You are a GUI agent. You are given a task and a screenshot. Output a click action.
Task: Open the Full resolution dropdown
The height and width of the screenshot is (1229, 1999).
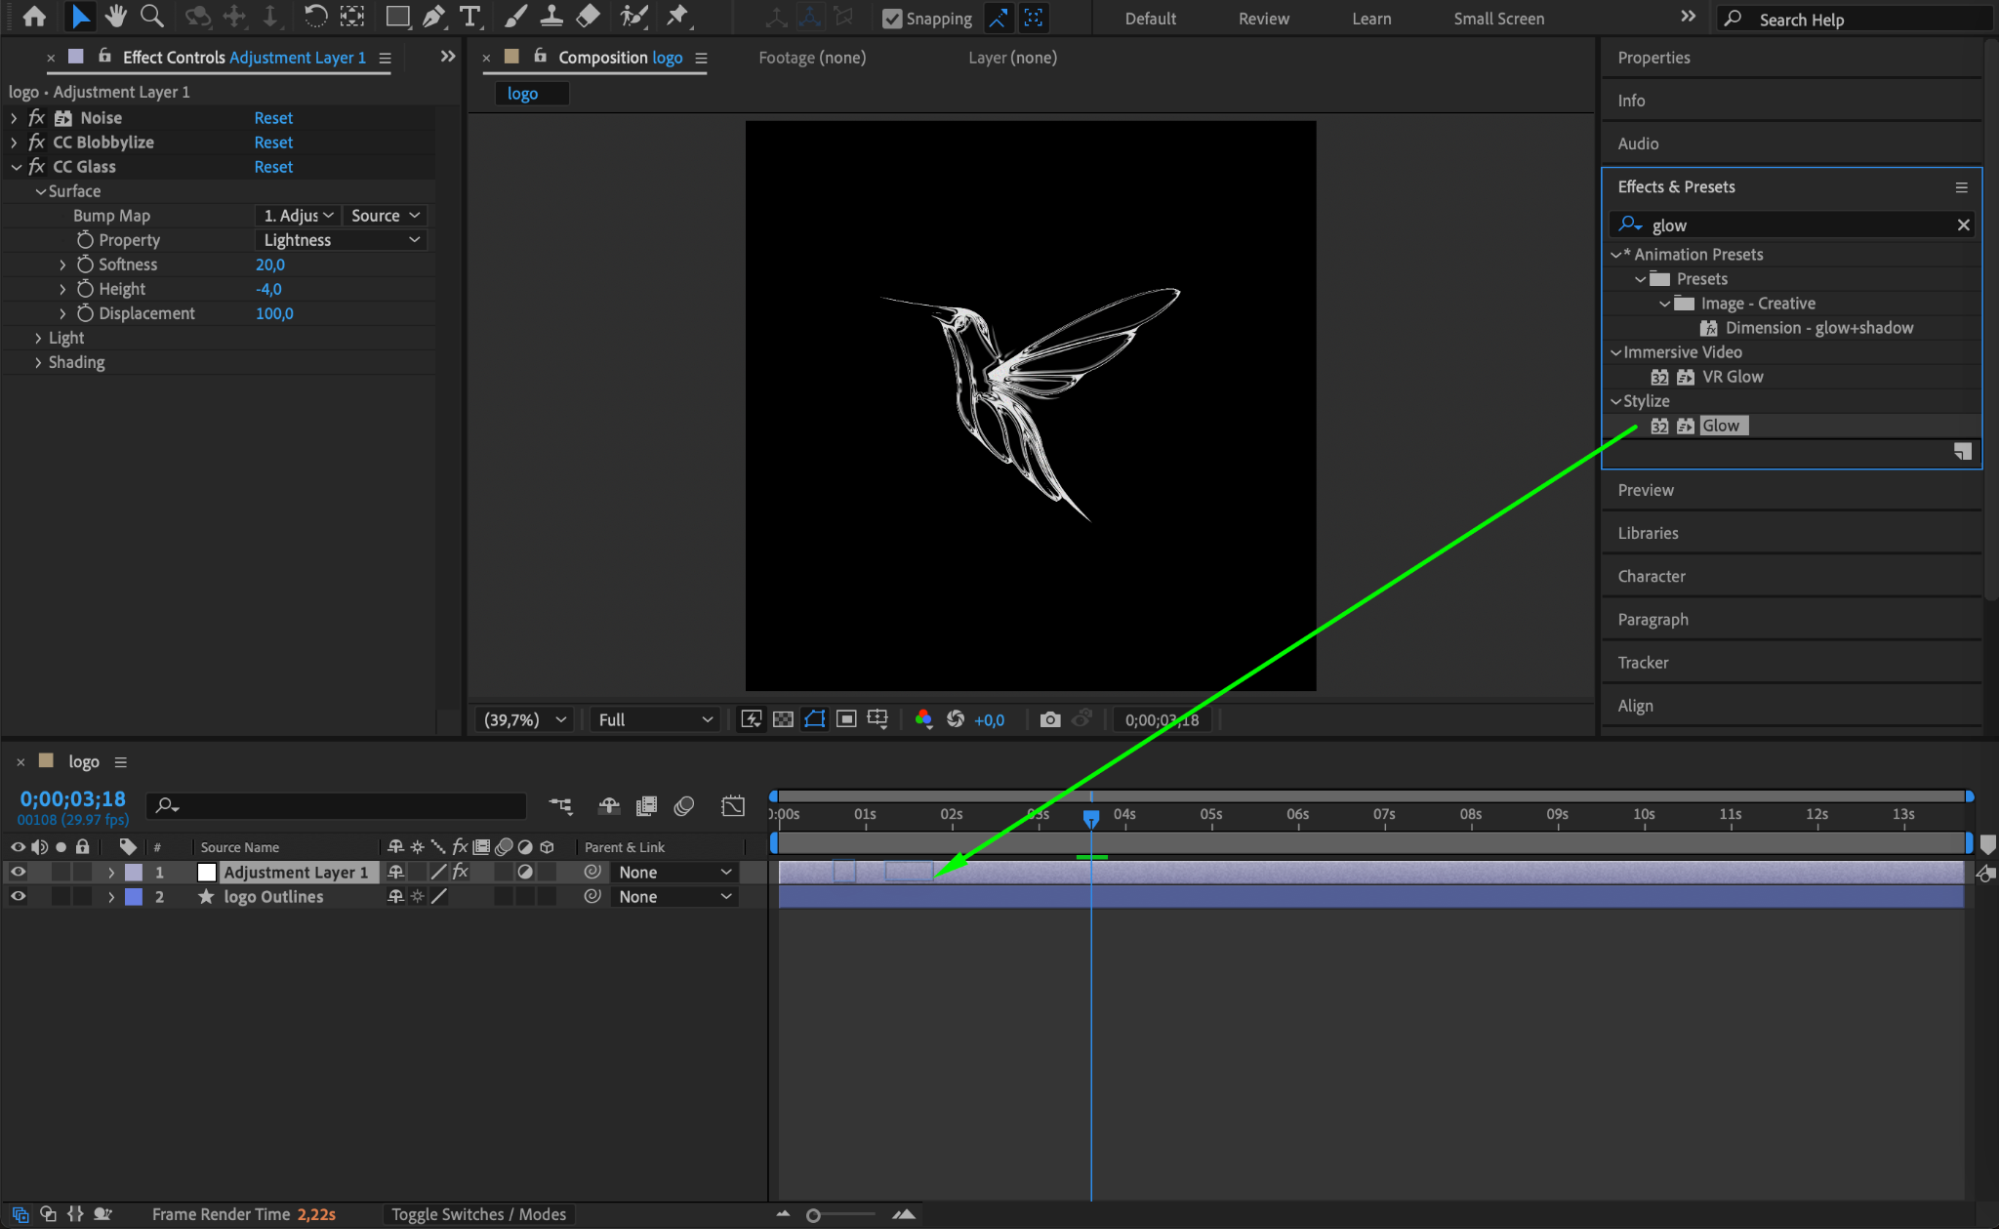655,719
